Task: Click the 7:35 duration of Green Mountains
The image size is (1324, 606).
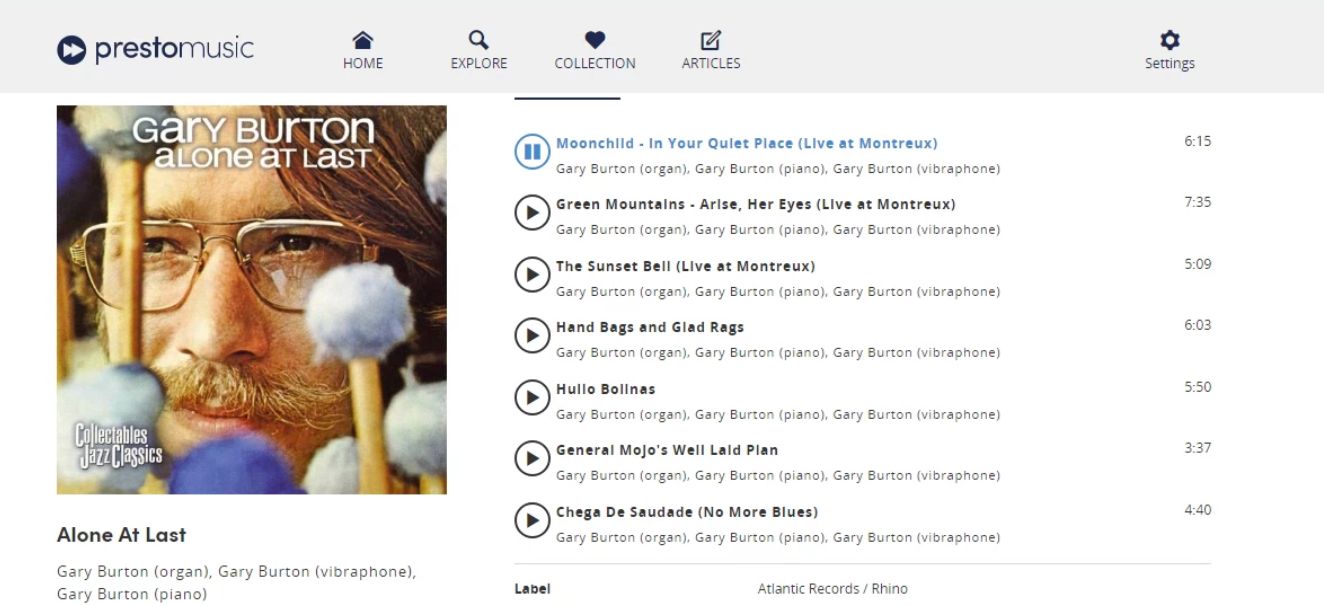Action: click(1198, 202)
